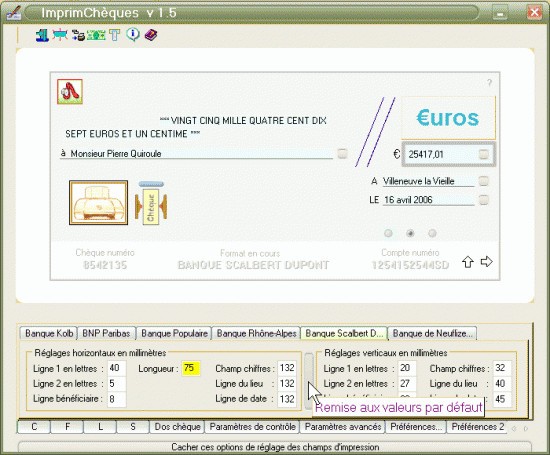Click the account number 125415254SD
The width and height of the screenshot is (550, 455).
pyautogui.click(x=410, y=265)
